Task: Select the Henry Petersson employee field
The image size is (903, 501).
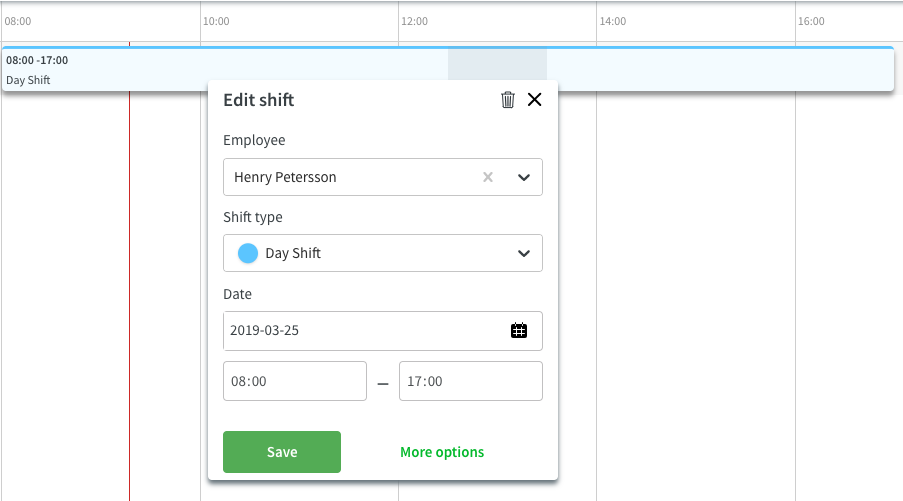Action: pyautogui.click(x=383, y=177)
